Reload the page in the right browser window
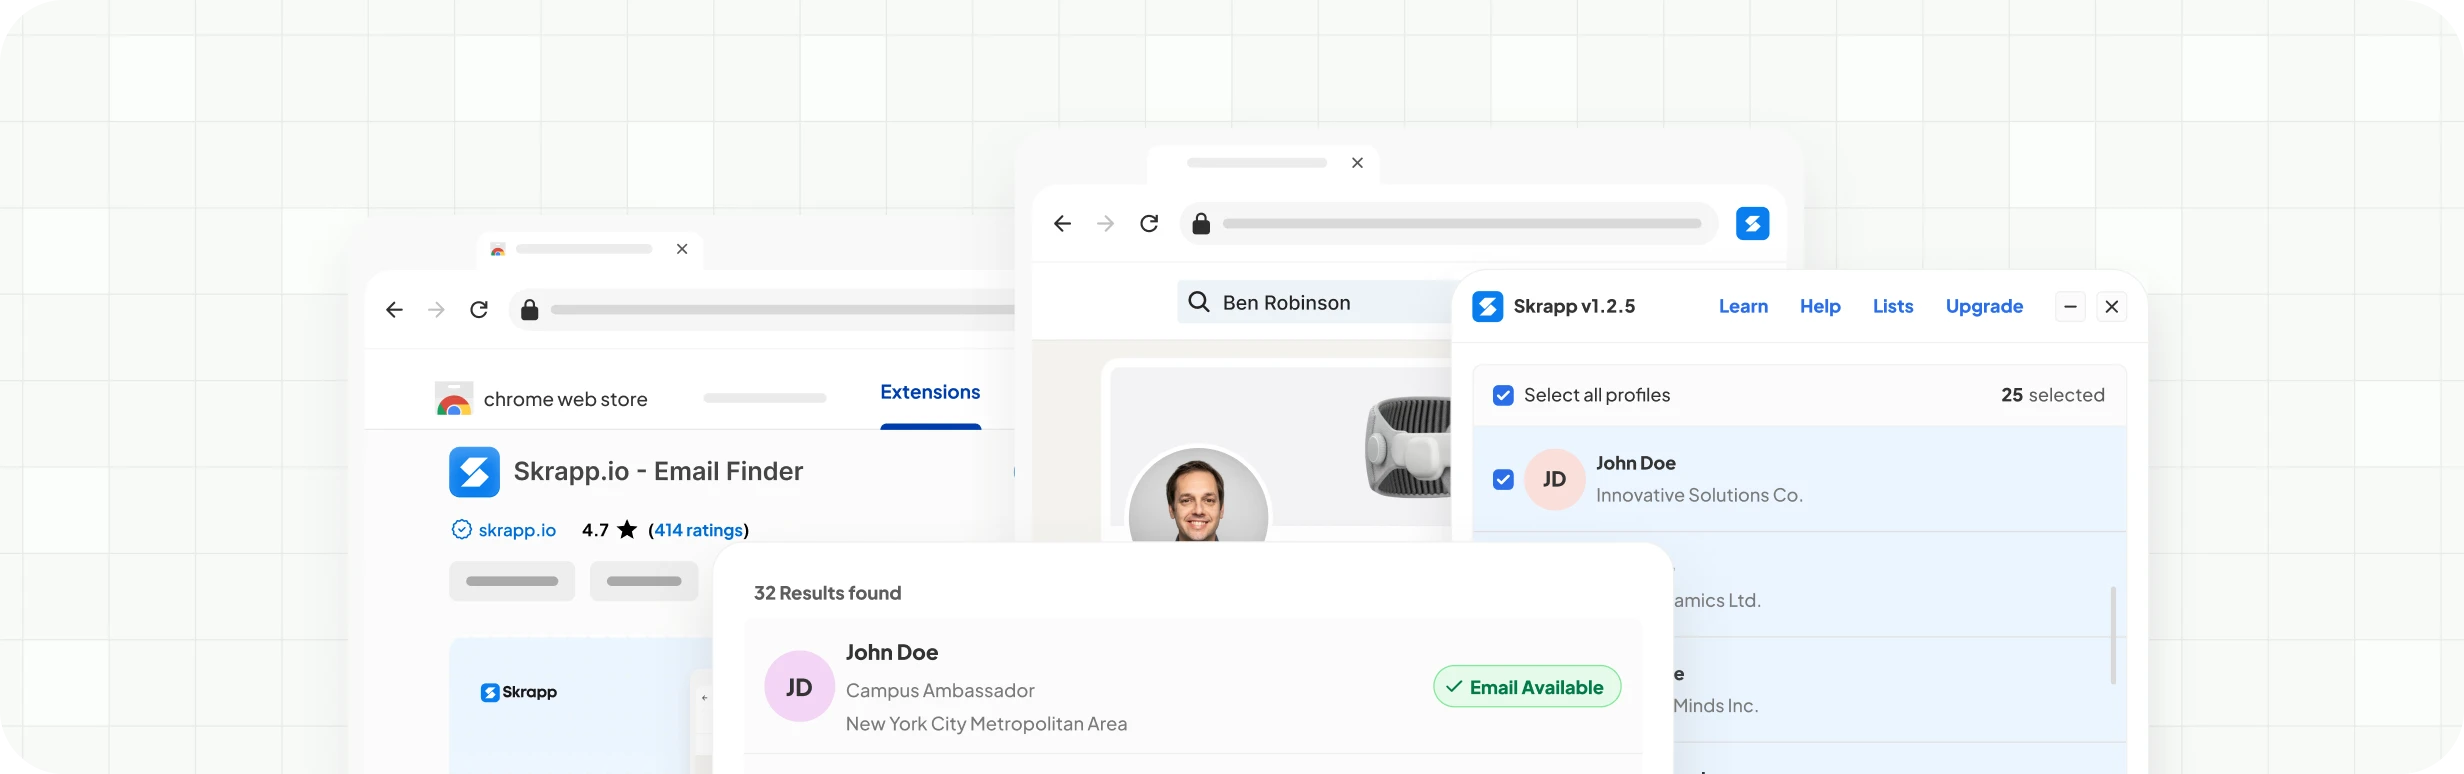 coord(1149,224)
